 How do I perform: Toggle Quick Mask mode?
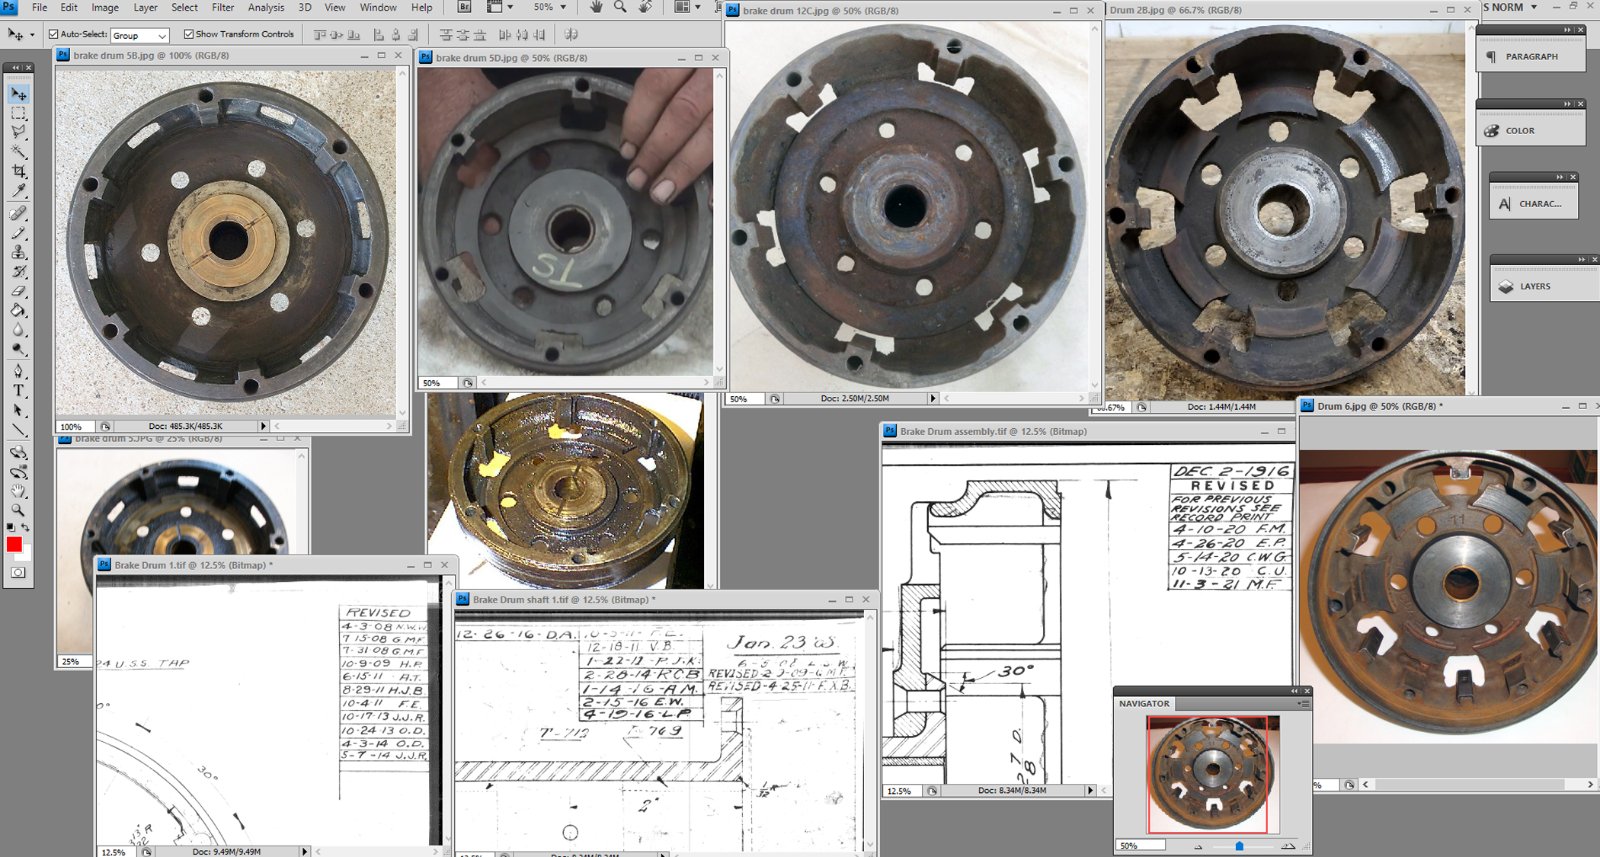pos(18,573)
